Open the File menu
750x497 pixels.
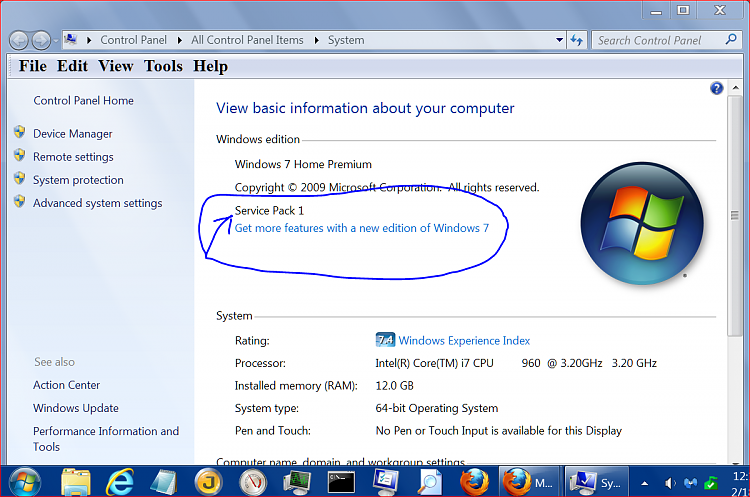[33, 66]
